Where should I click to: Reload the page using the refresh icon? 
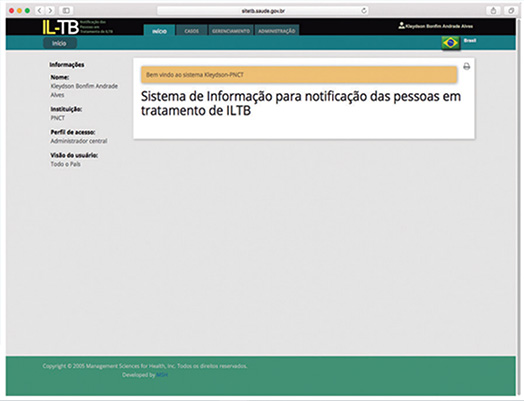pos(364,11)
